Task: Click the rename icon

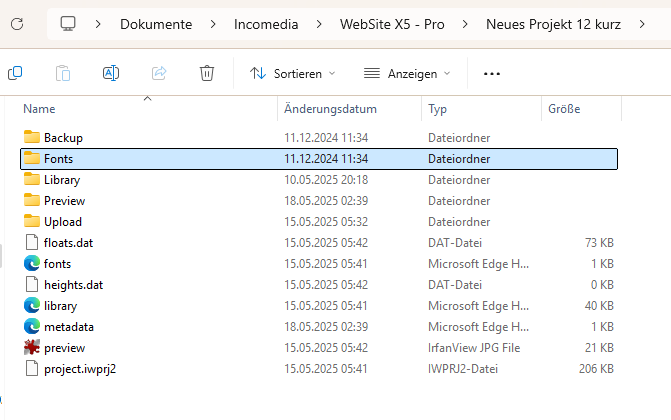Action: click(x=111, y=73)
